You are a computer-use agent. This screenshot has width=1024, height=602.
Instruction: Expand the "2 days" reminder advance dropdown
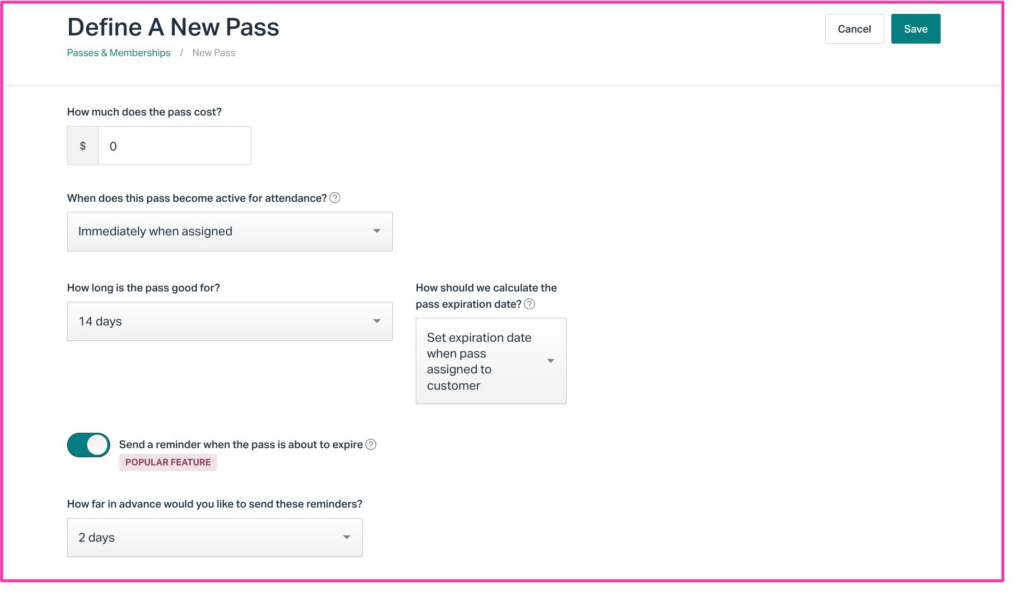tap(214, 537)
